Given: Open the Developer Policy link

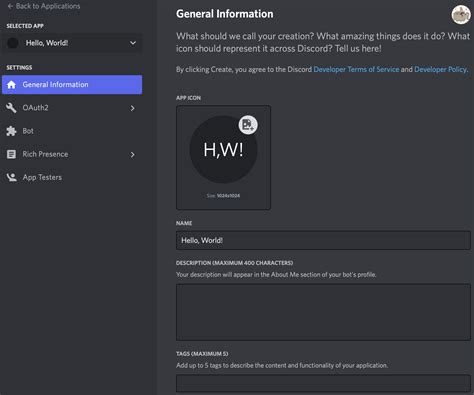Looking at the screenshot, I should click(440, 69).
